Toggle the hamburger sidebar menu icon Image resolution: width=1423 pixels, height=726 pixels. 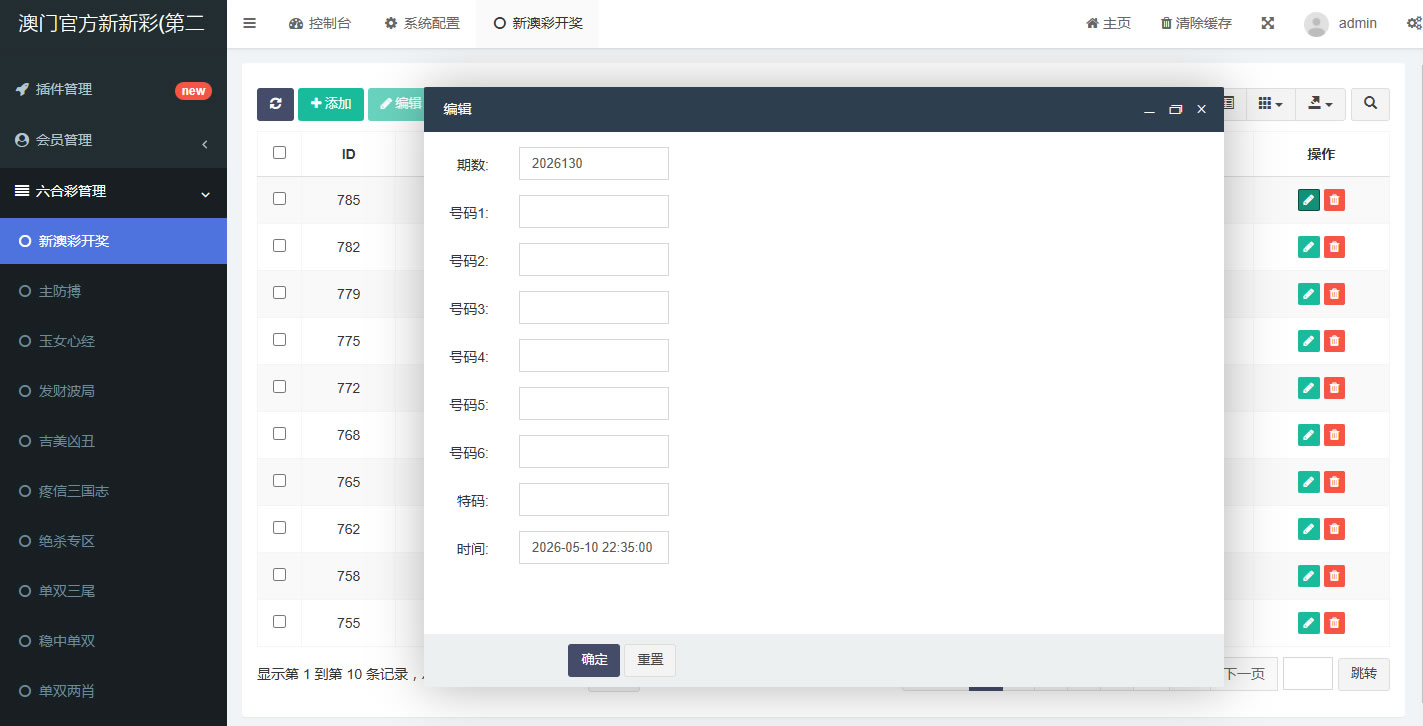click(x=249, y=23)
